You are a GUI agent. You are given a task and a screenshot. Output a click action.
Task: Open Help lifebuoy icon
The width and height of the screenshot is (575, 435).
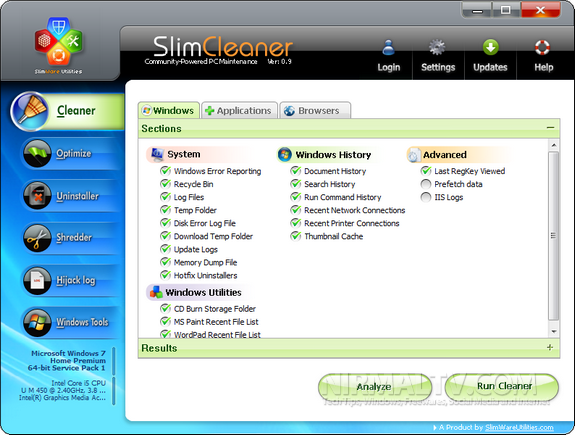click(542, 47)
